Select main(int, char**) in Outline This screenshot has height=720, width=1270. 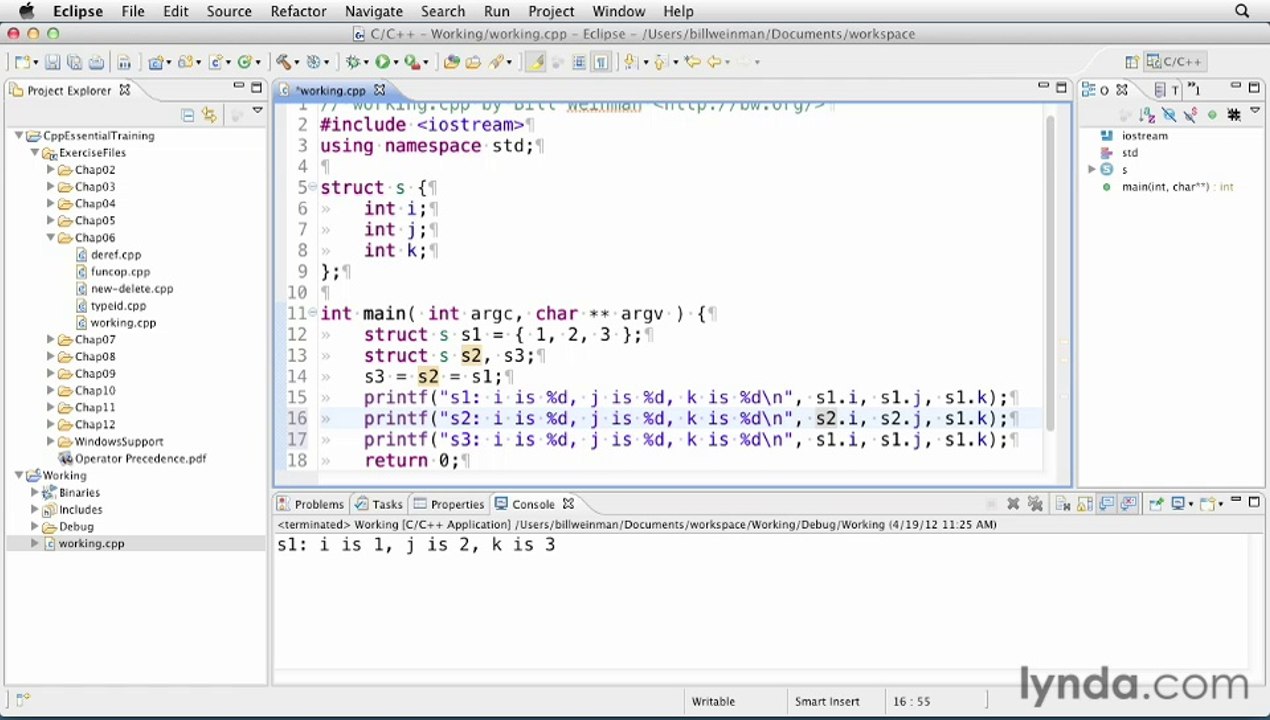coord(1176,187)
